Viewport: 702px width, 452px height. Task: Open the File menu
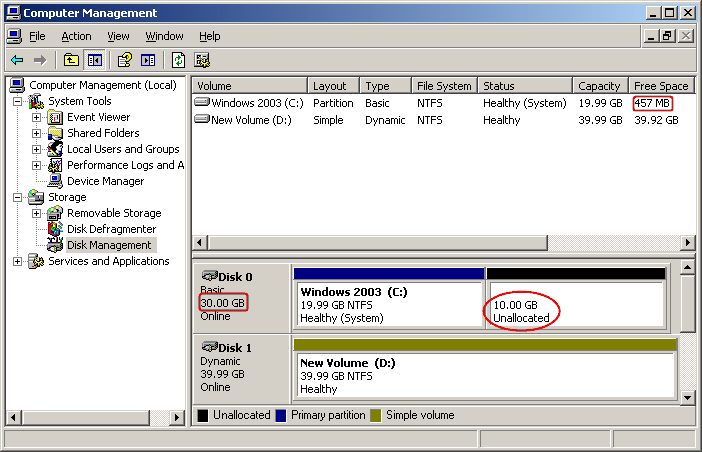coord(37,36)
